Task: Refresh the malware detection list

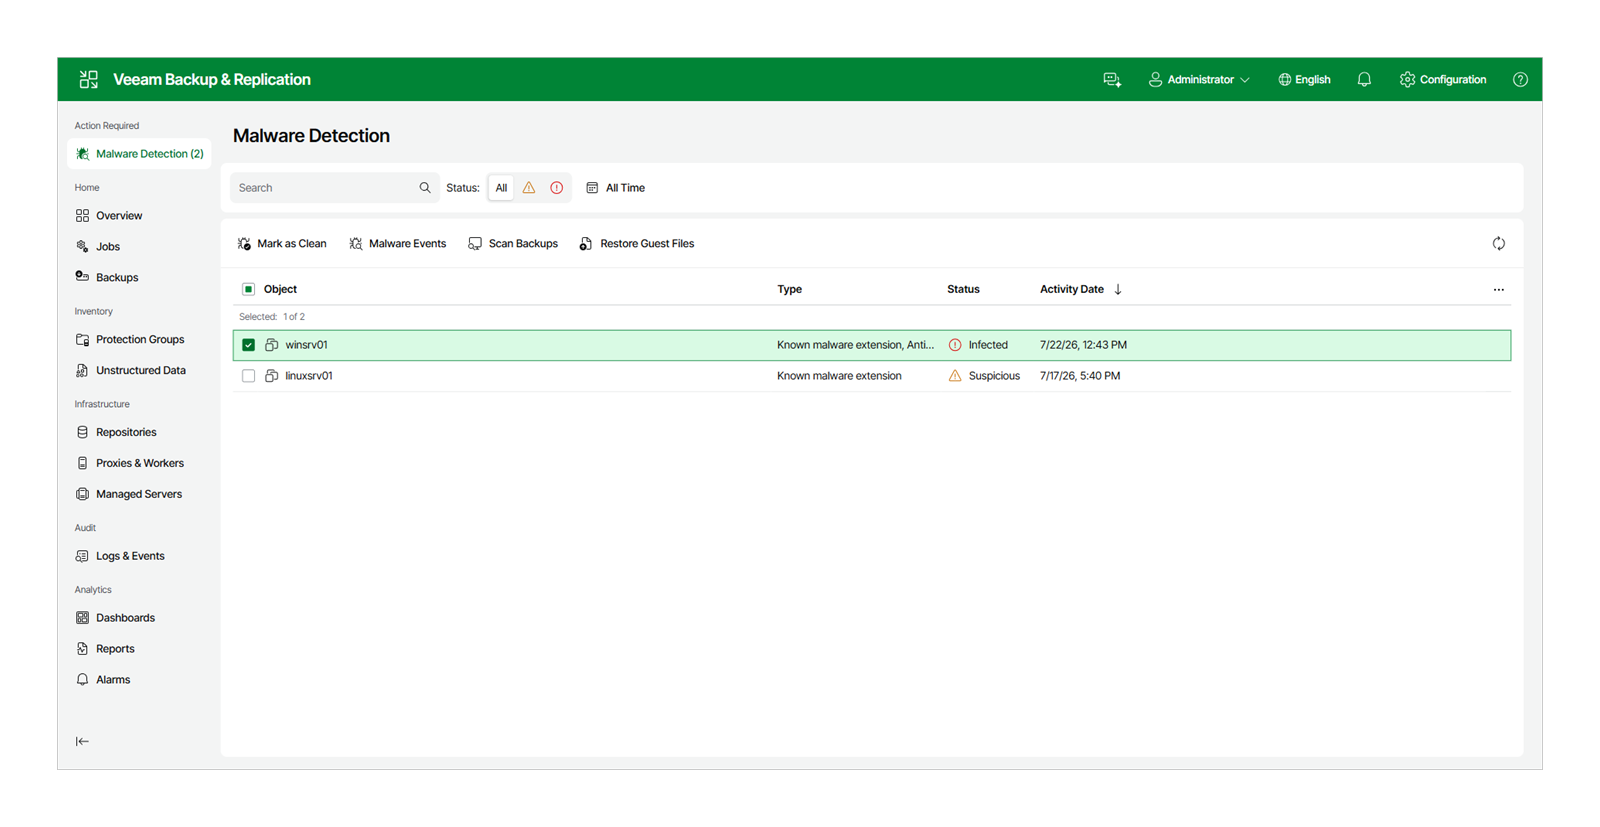Action: click(1498, 244)
